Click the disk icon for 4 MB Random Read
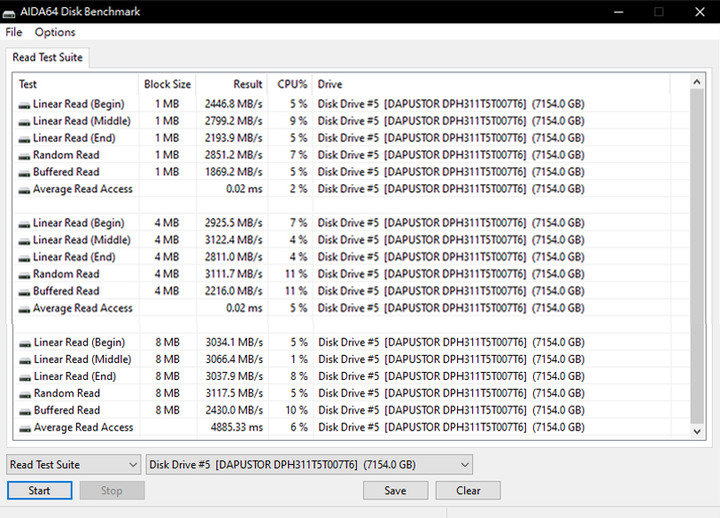720x518 pixels. coord(24,276)
